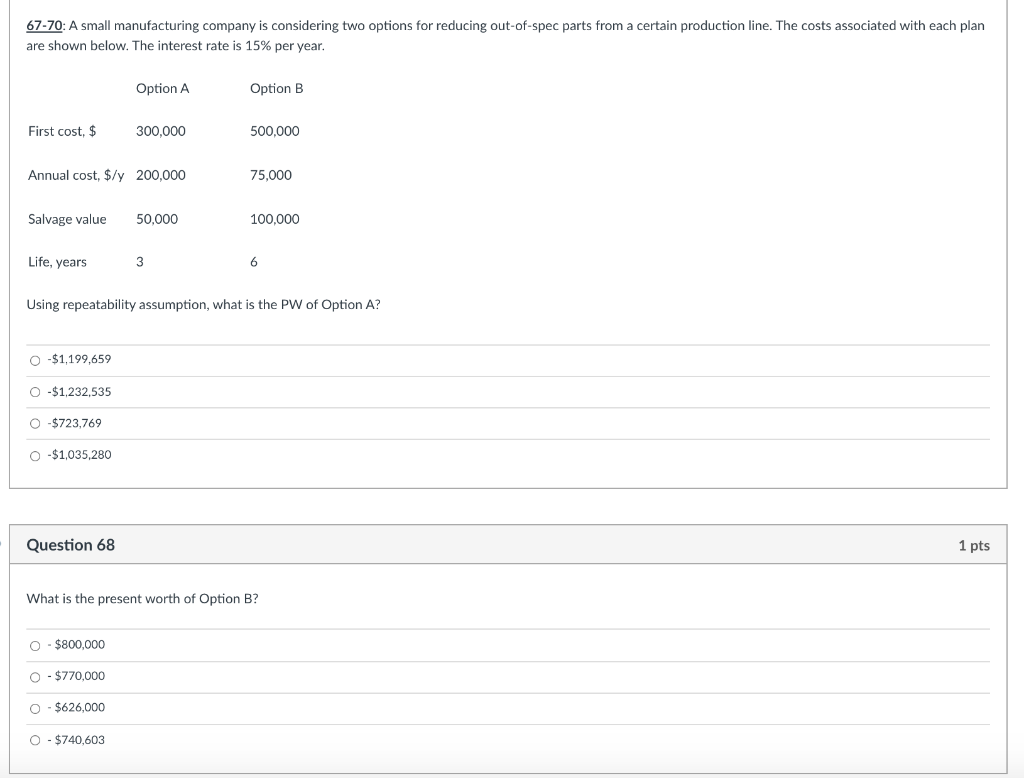Click "What is the present worth of Option B?"
This screenshot has height=778, width=1024.
pos(142,599)
